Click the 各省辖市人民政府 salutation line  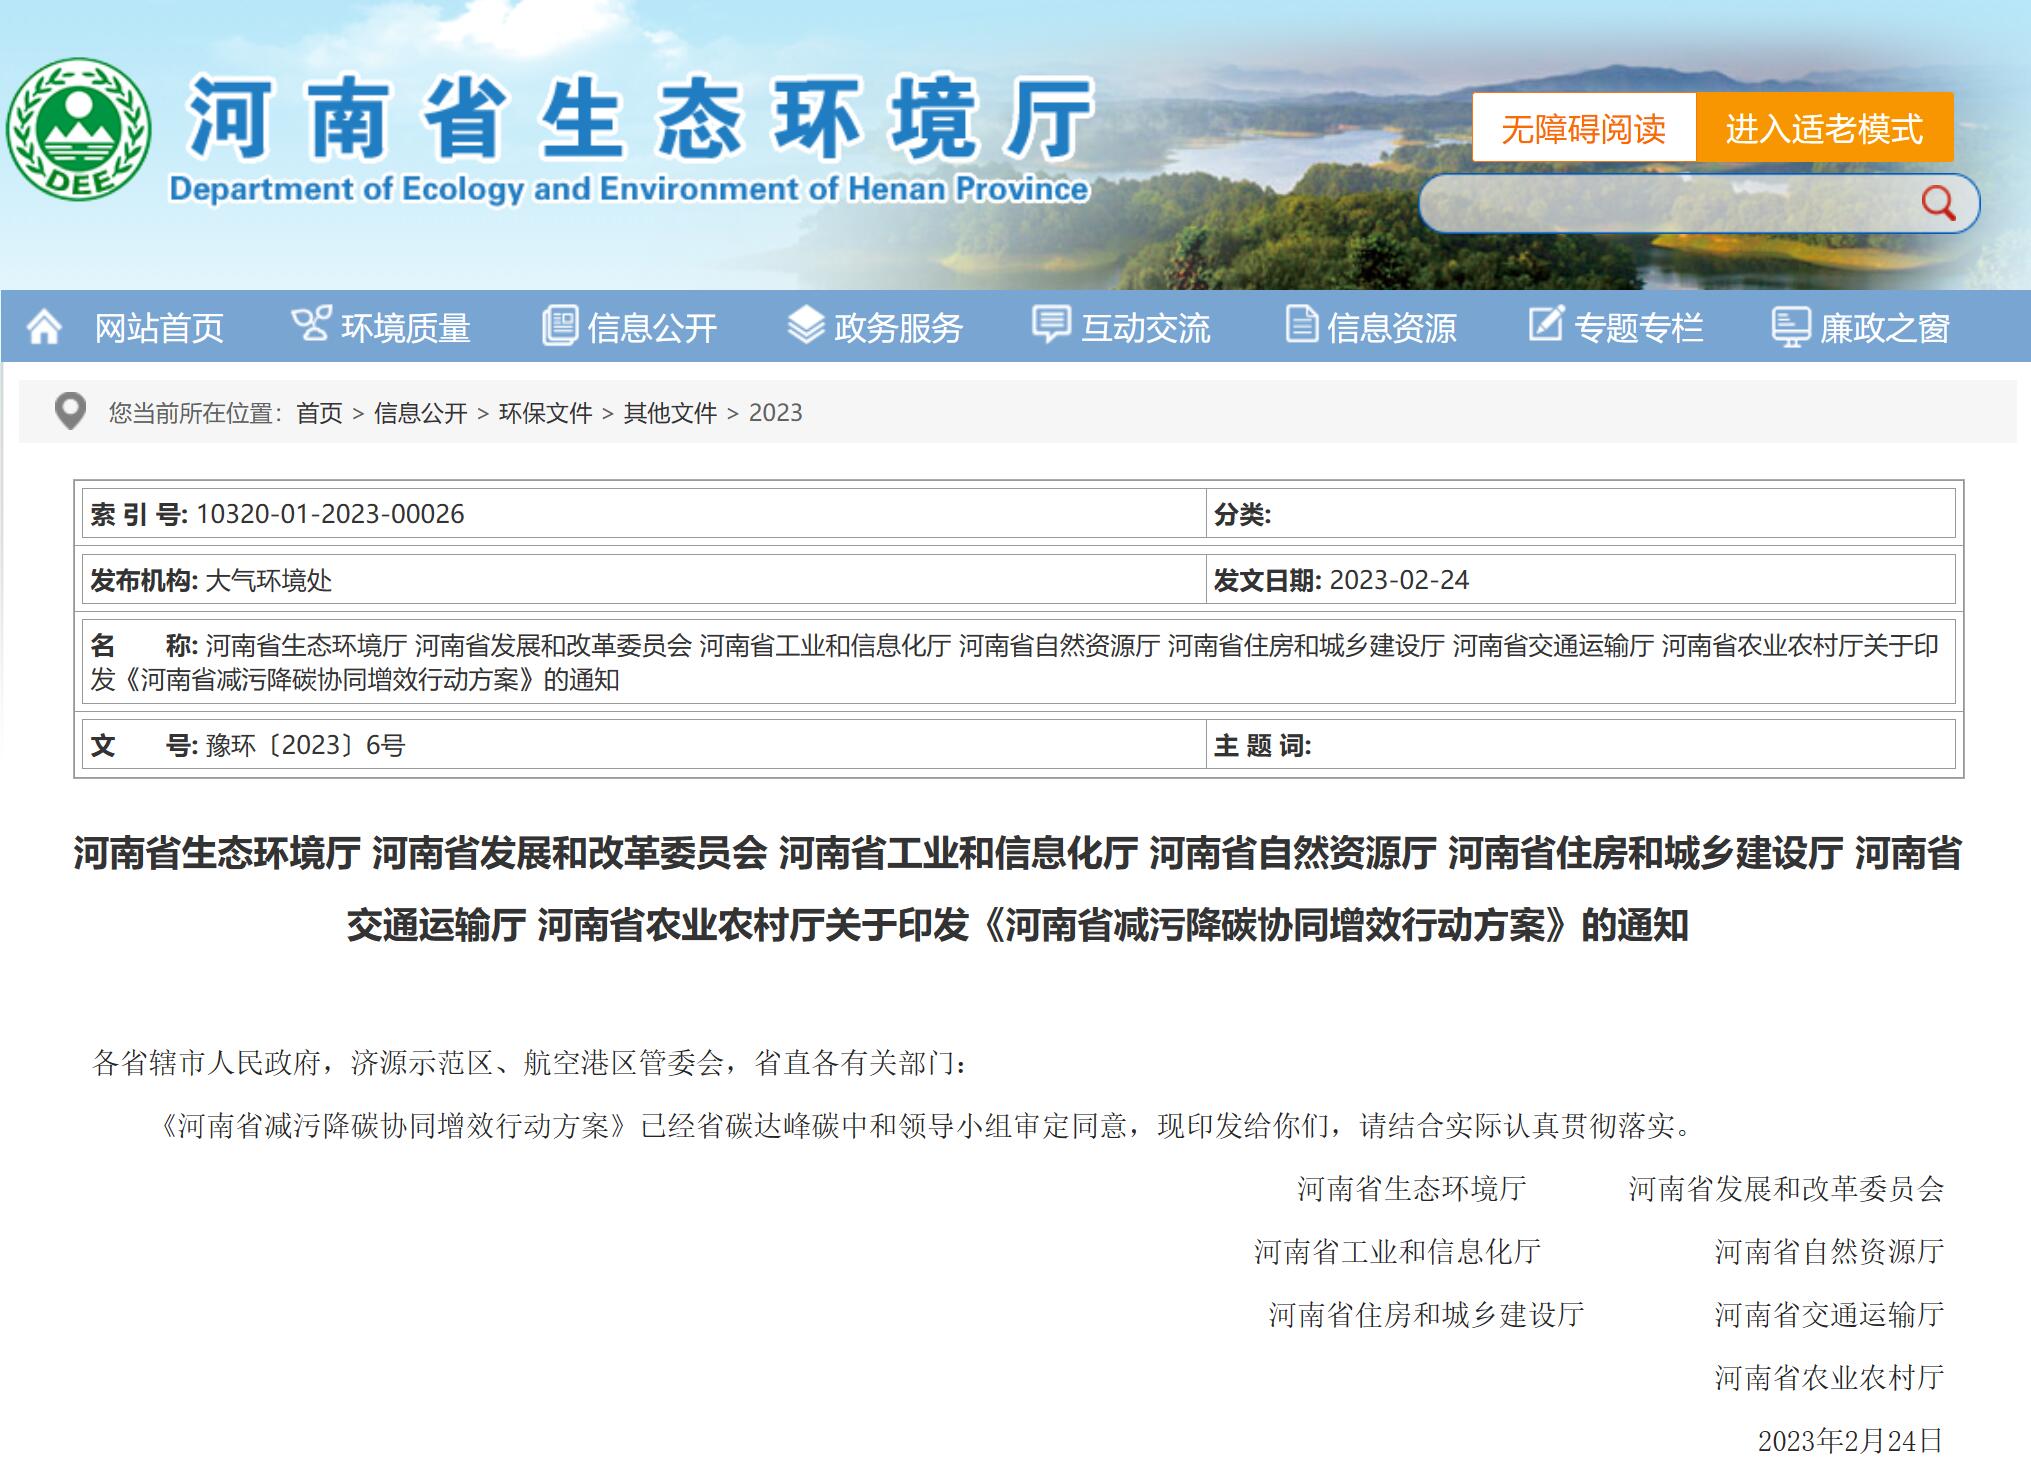[x=530, y=1062]
